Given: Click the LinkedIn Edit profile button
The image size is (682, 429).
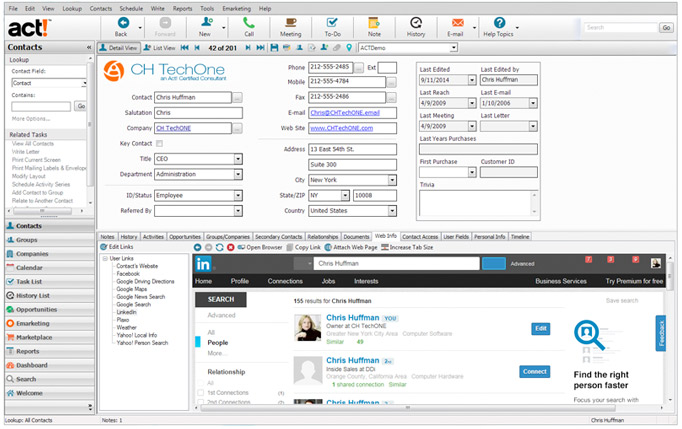Looking at the screenshot, I should [x=541, y=329].
